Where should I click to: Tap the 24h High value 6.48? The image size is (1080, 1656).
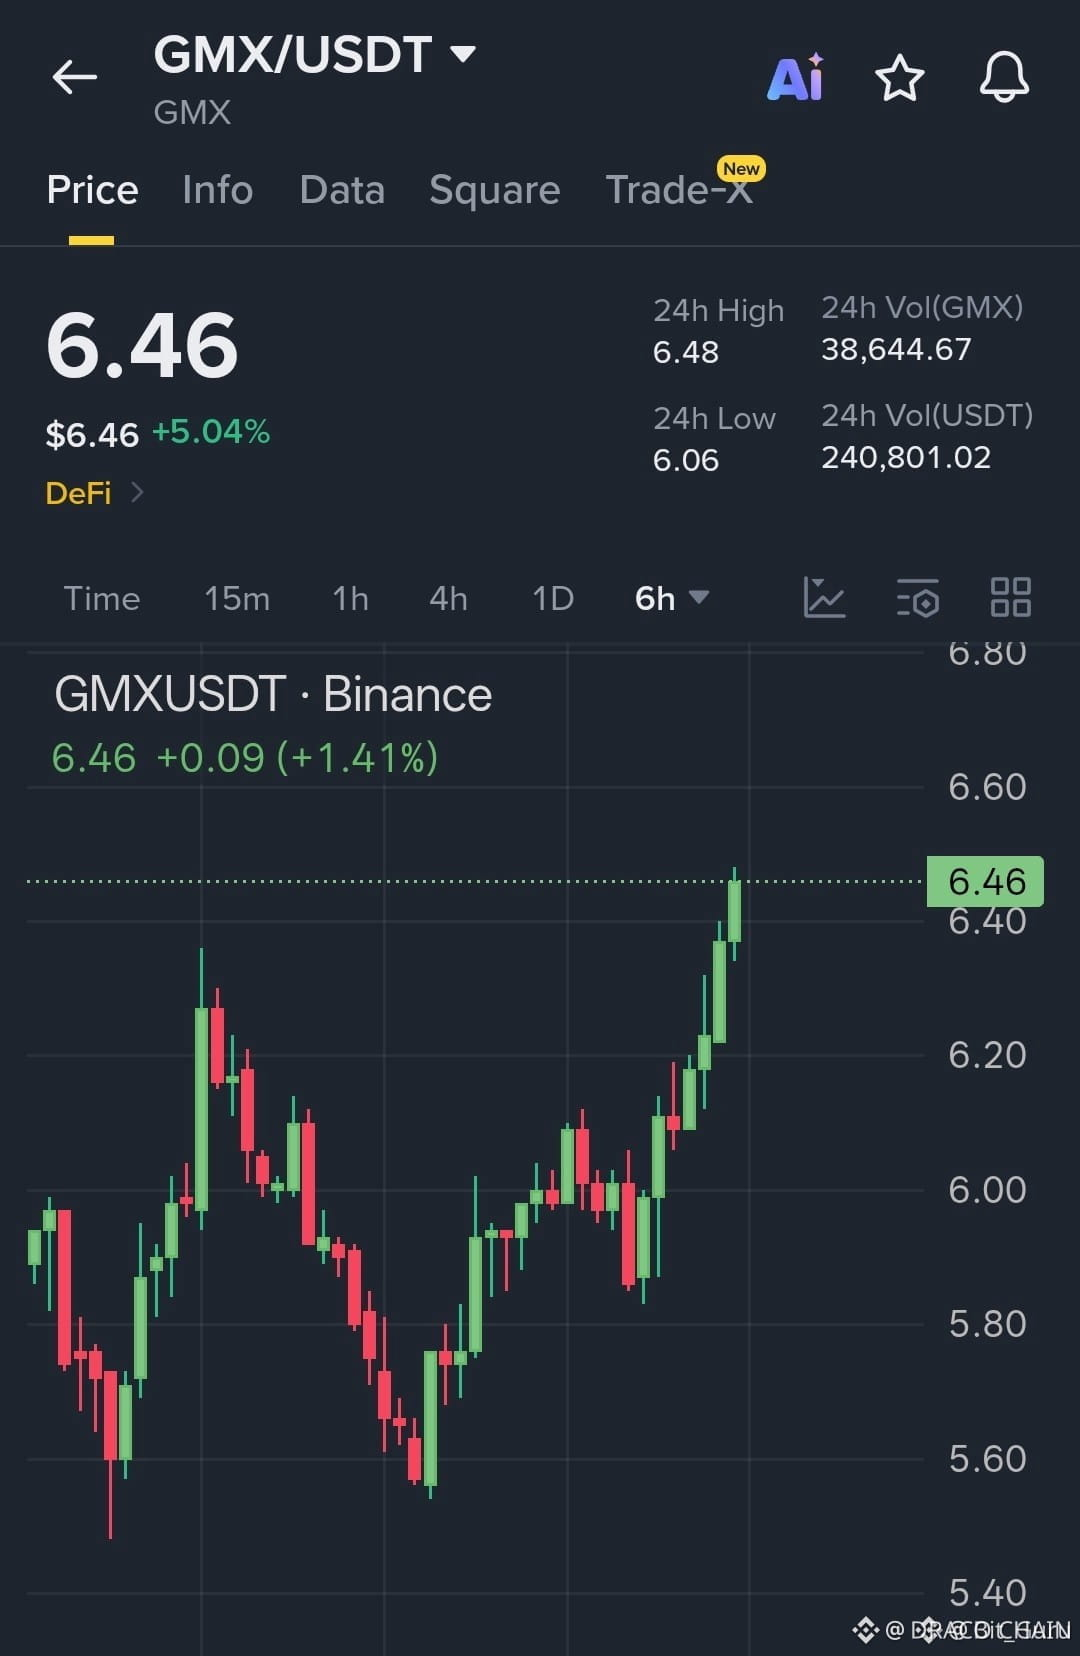click(x=686, y=352)
